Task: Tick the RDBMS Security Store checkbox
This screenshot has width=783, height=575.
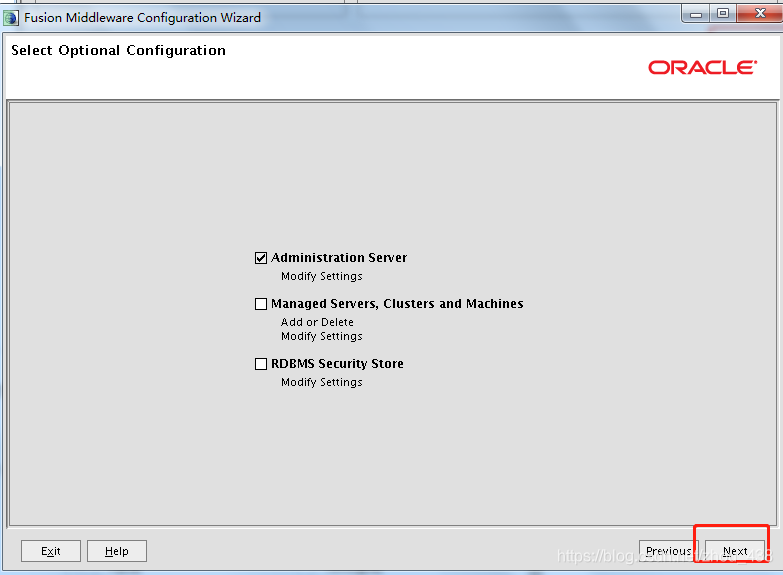Action: coord(261,364)
